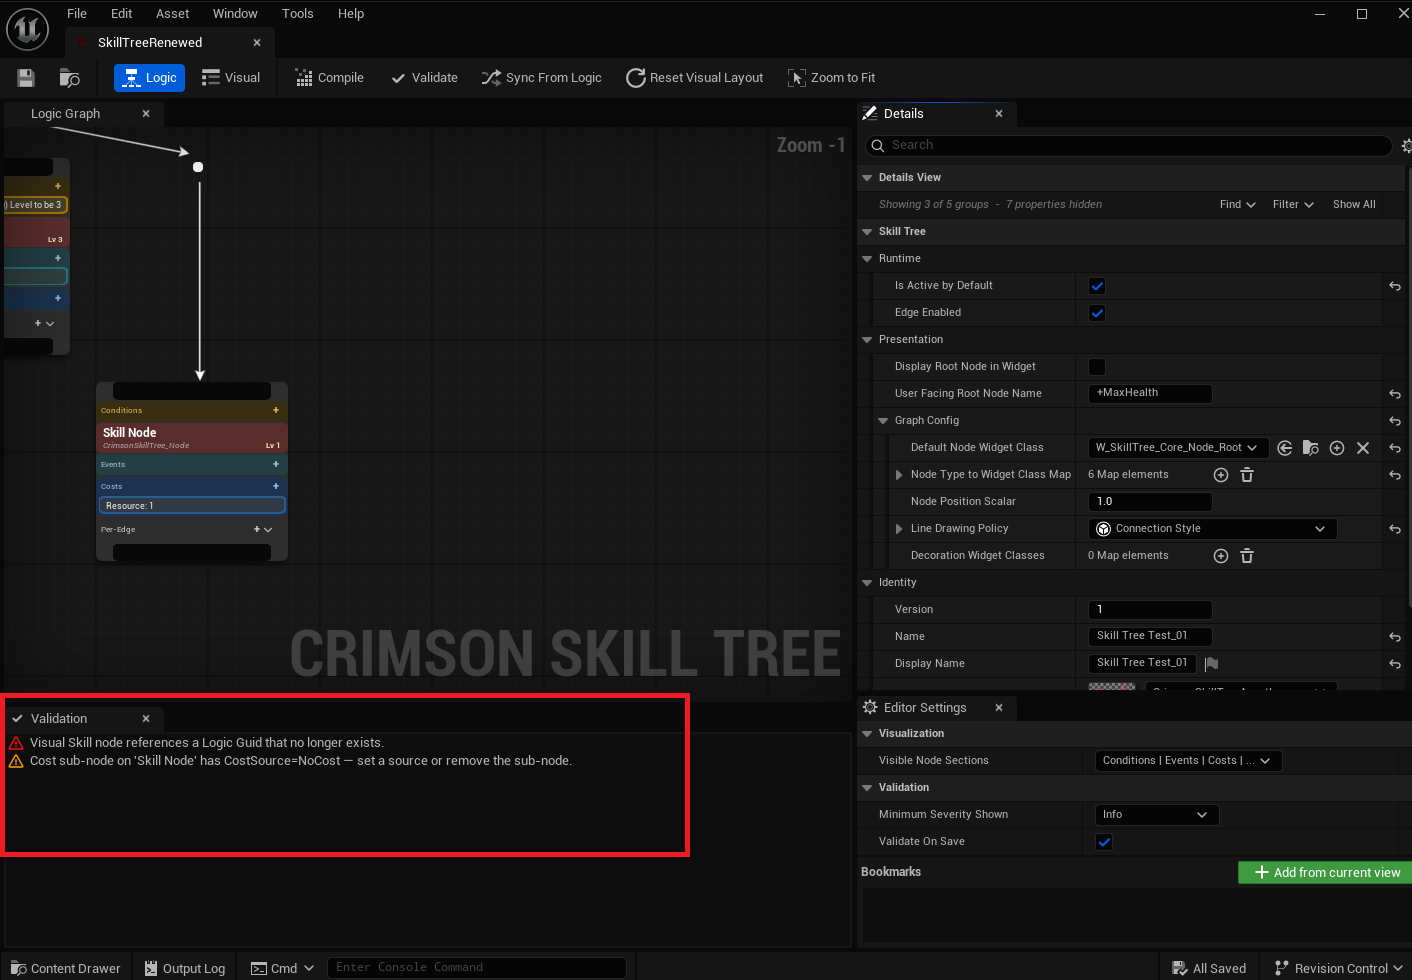Click Sync From Logic shuffle icon
The height and width of the screenshot is (980, 1412).
[491, 78]
